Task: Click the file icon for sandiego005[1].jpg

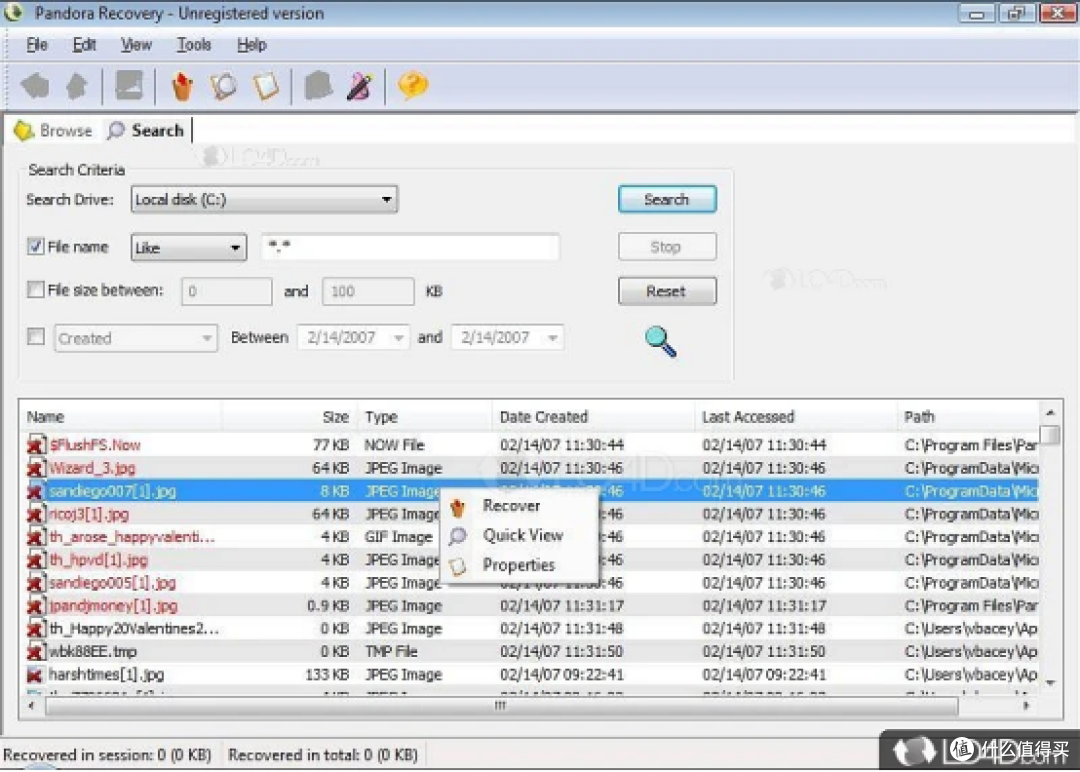Action: [36, 583]
